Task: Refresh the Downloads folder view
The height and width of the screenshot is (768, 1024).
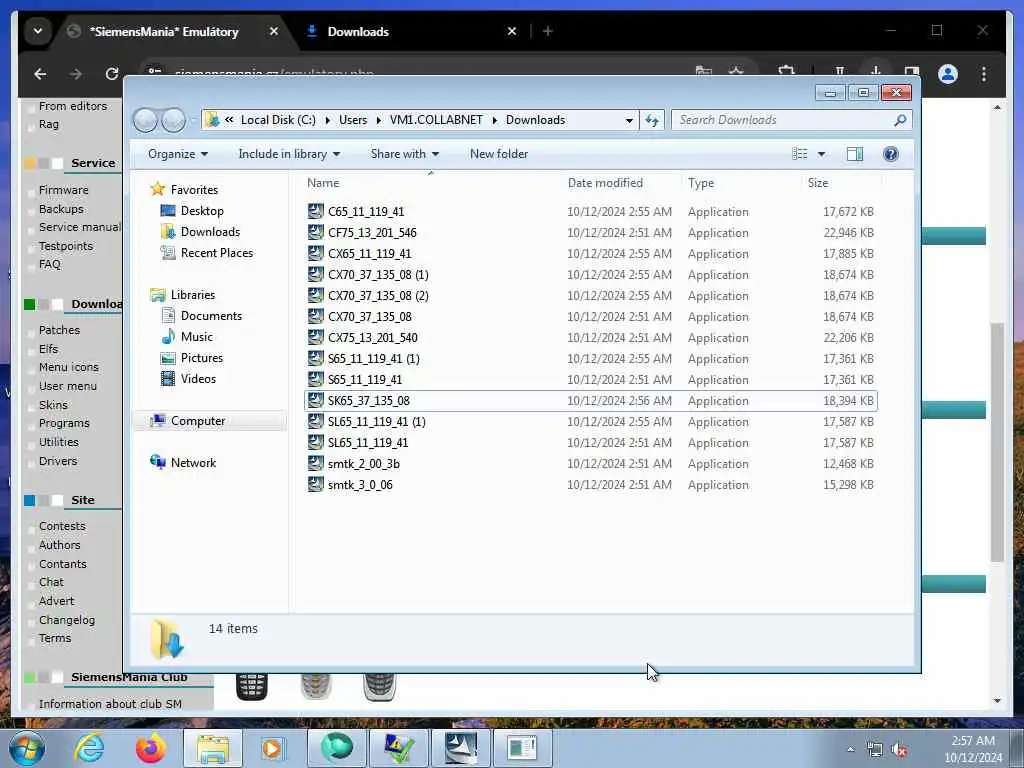Action: click(652, 120)
